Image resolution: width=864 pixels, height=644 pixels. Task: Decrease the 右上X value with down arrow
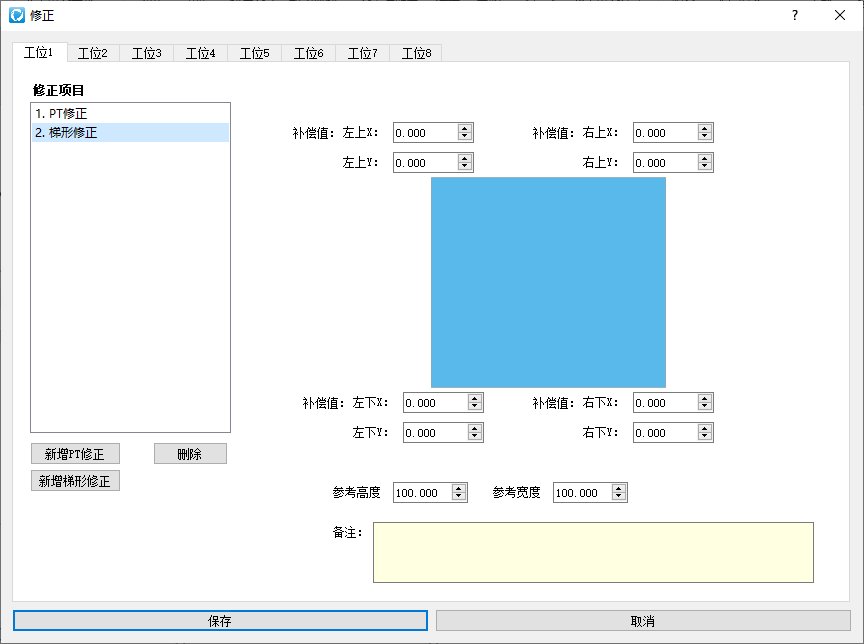point(705,137)
